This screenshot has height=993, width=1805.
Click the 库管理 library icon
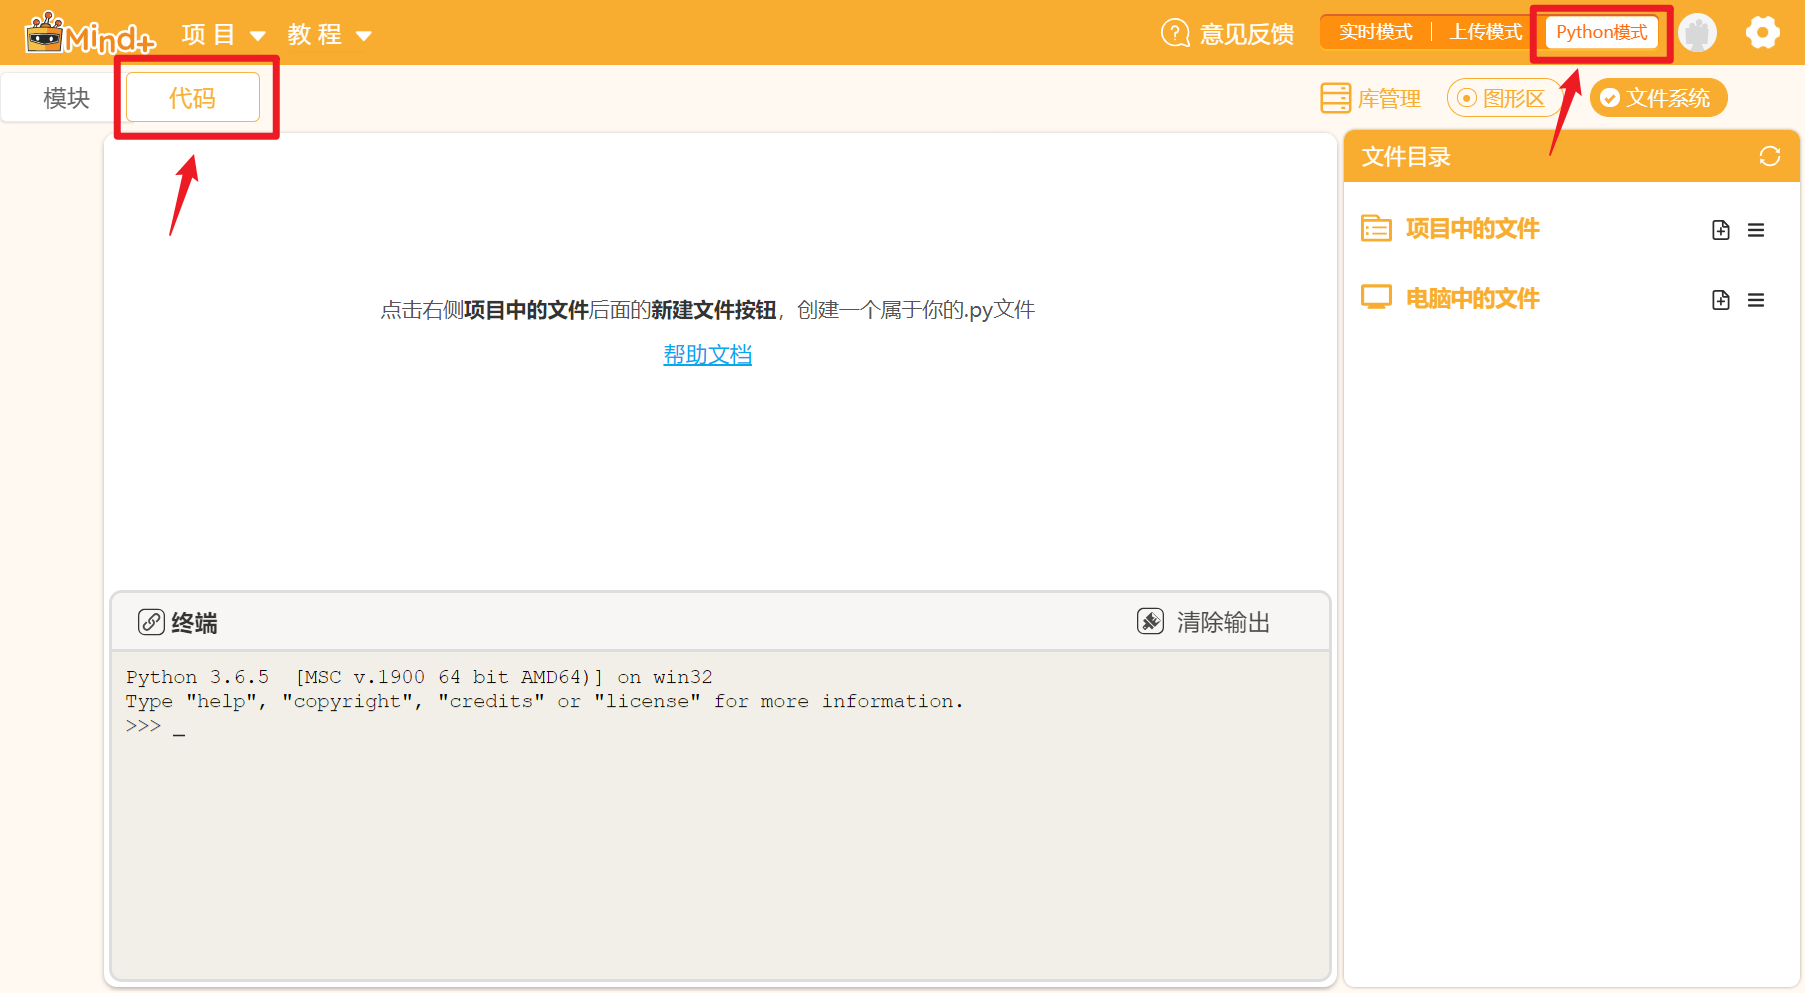(x=1335, y=98)
